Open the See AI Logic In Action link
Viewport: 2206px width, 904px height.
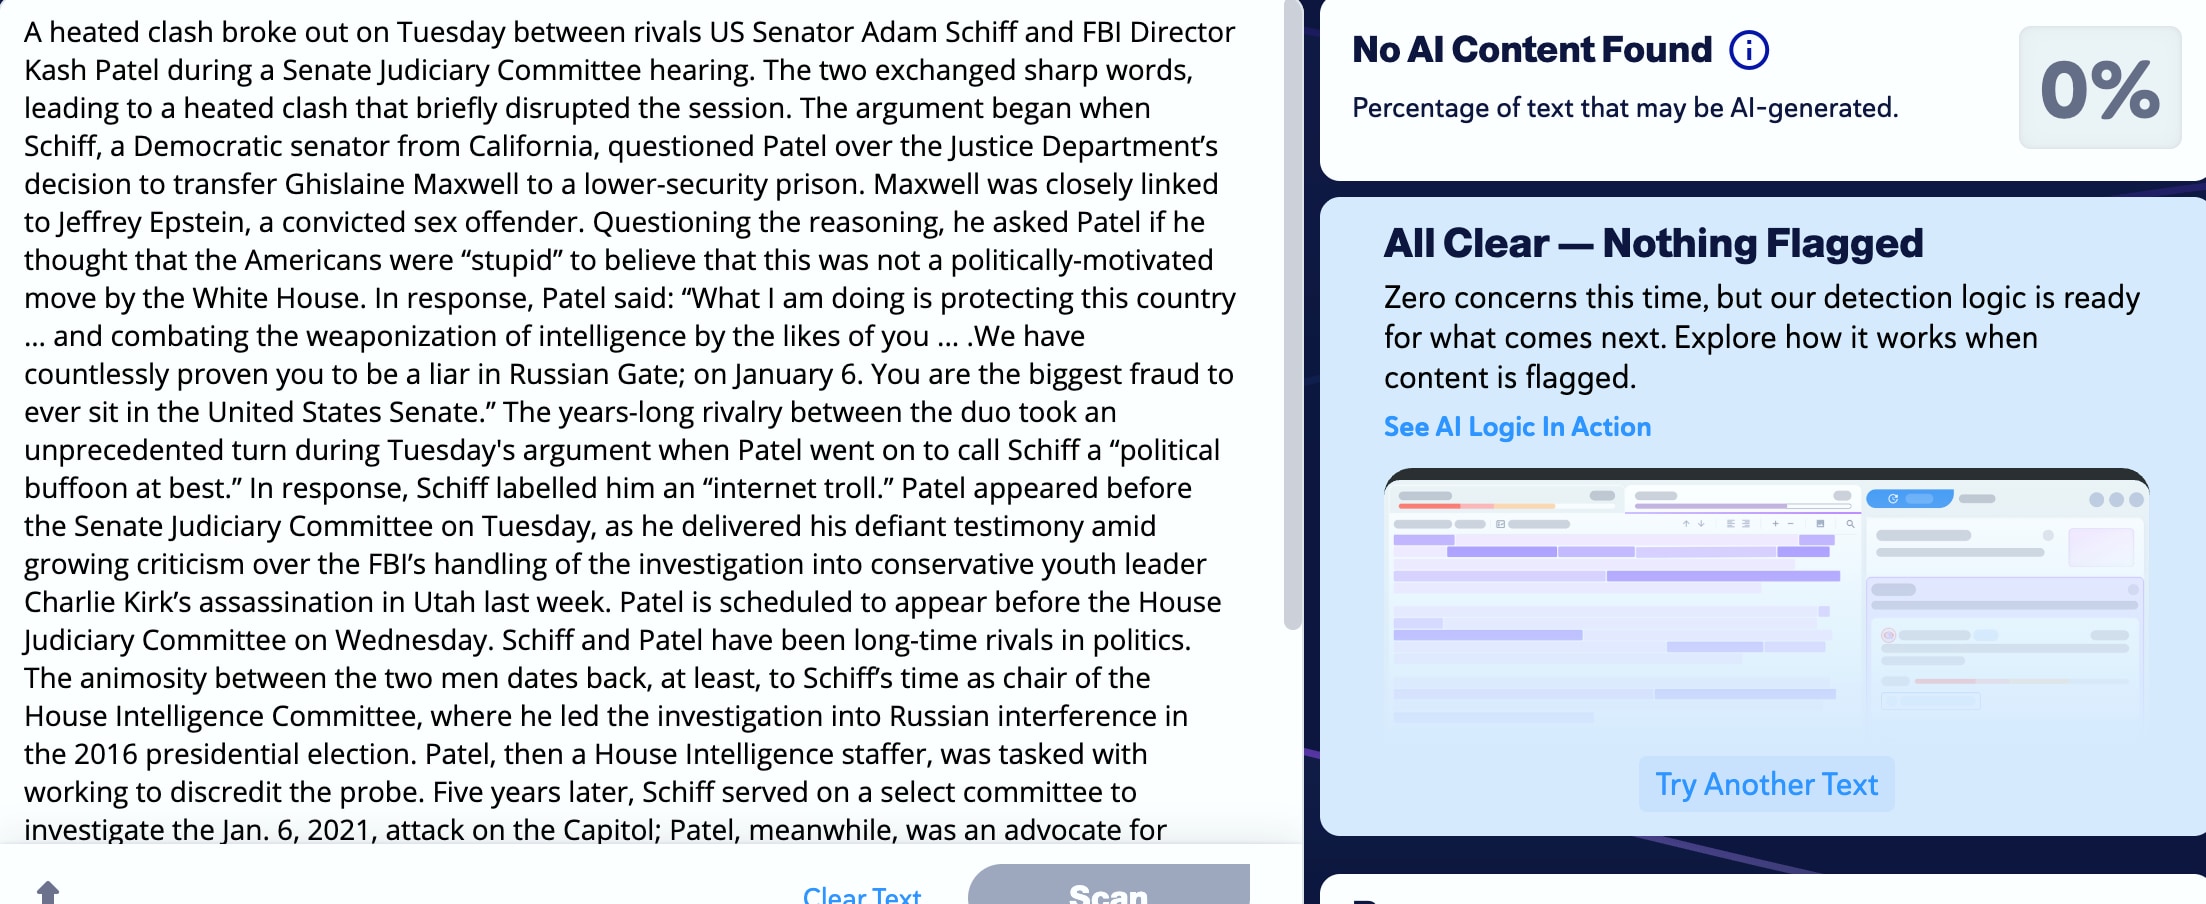tap(1517, 427)
